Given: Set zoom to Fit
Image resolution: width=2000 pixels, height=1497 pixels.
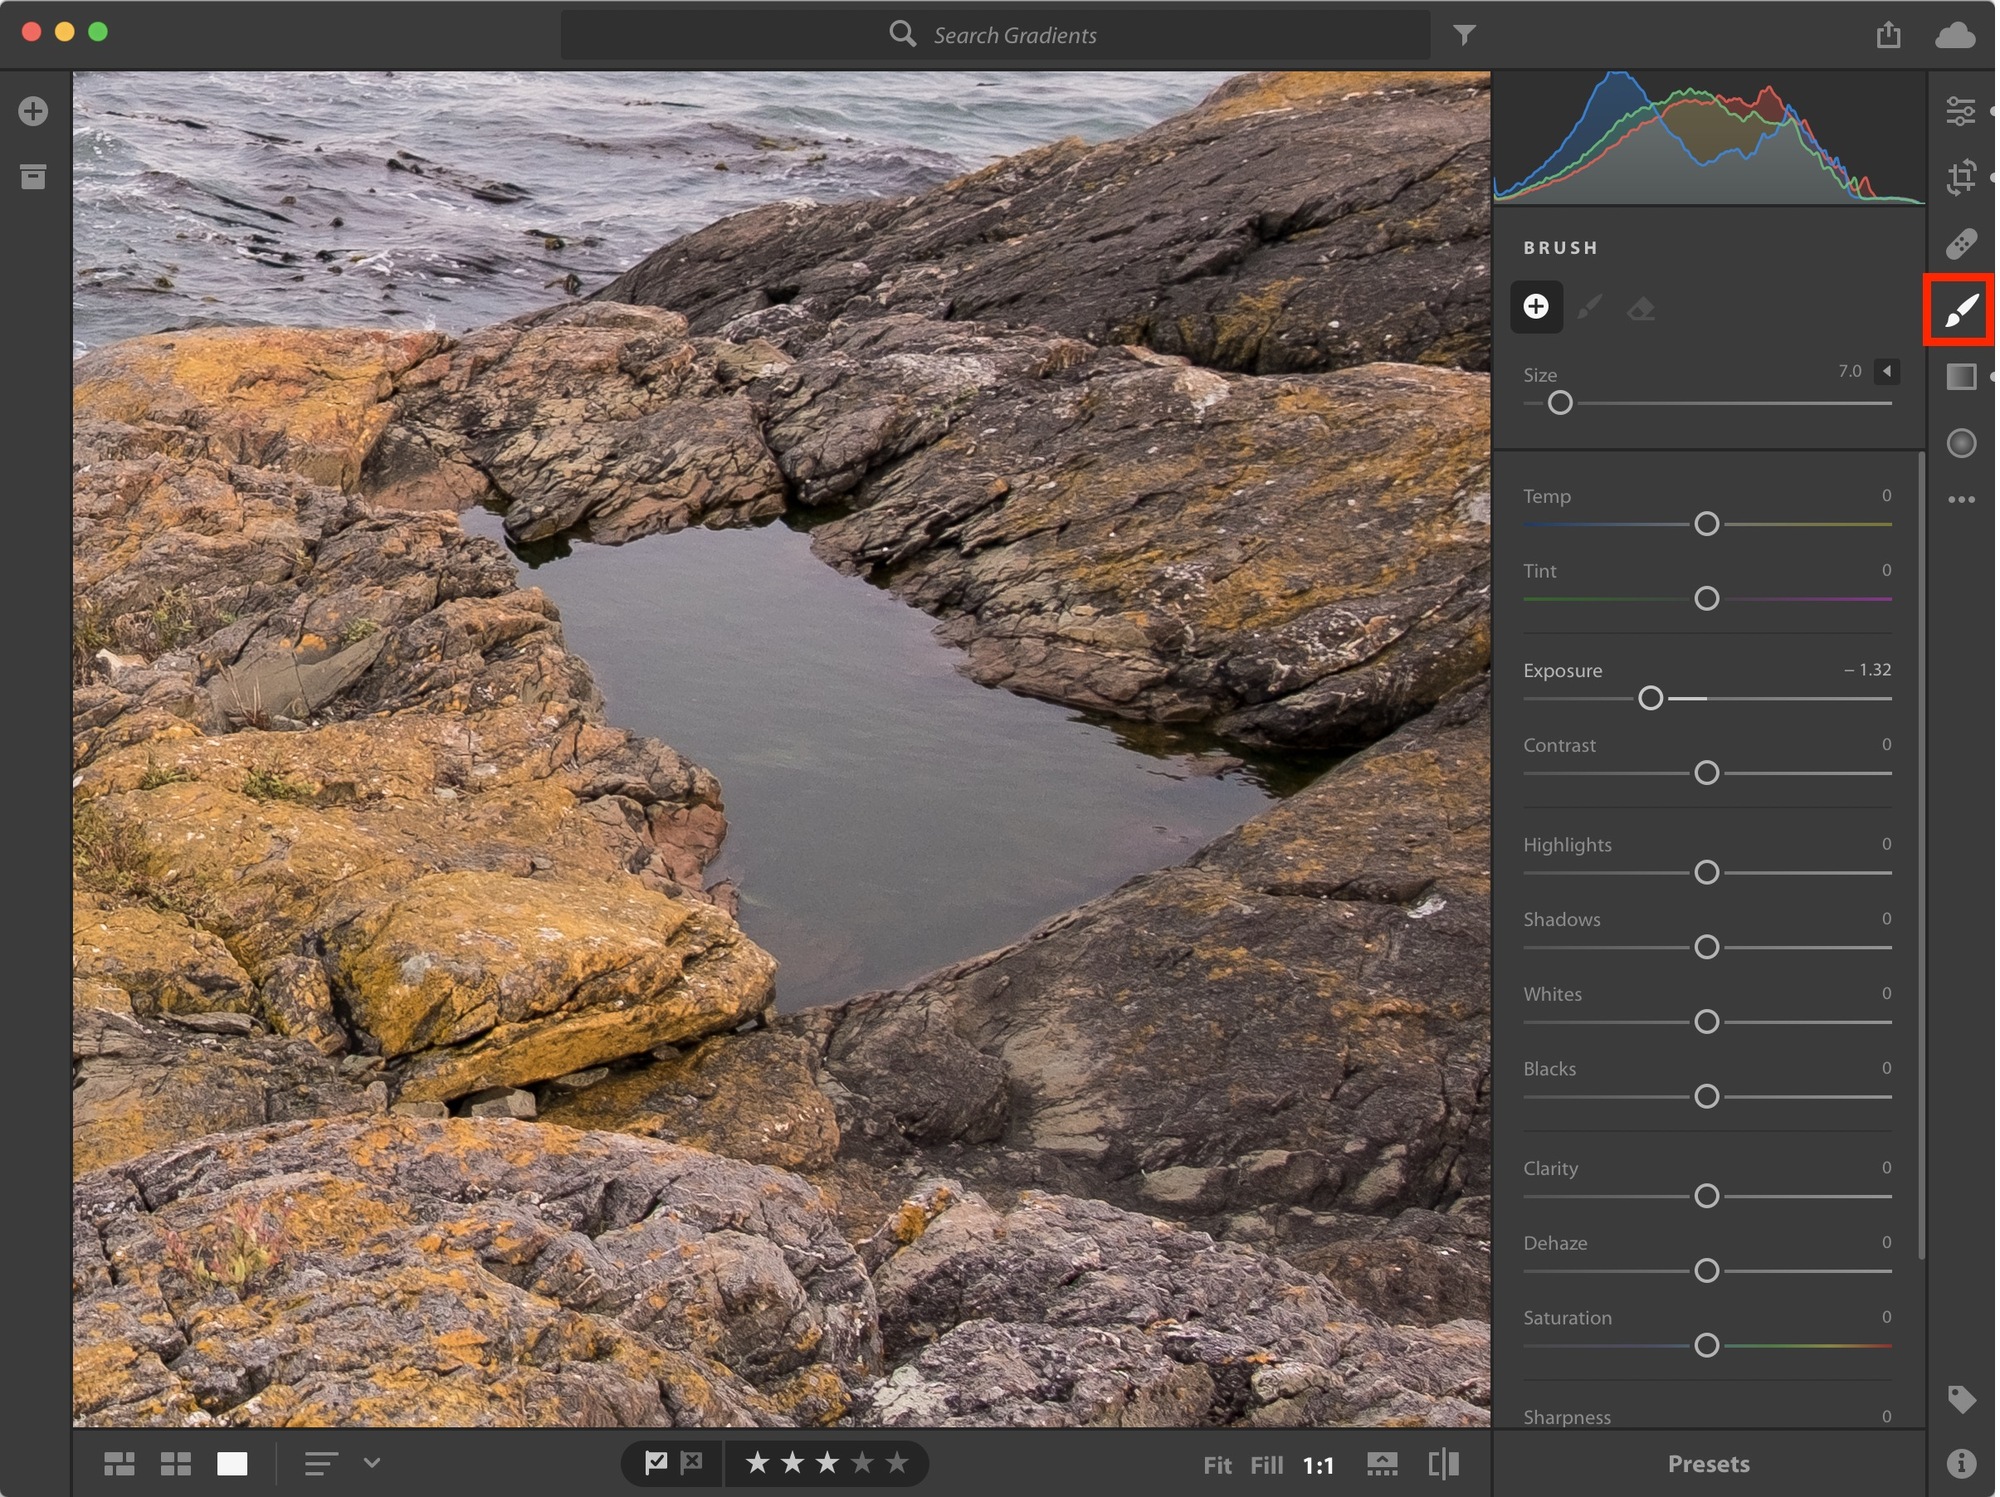Looking at the screenshot, I should tap(1220, 1467).
